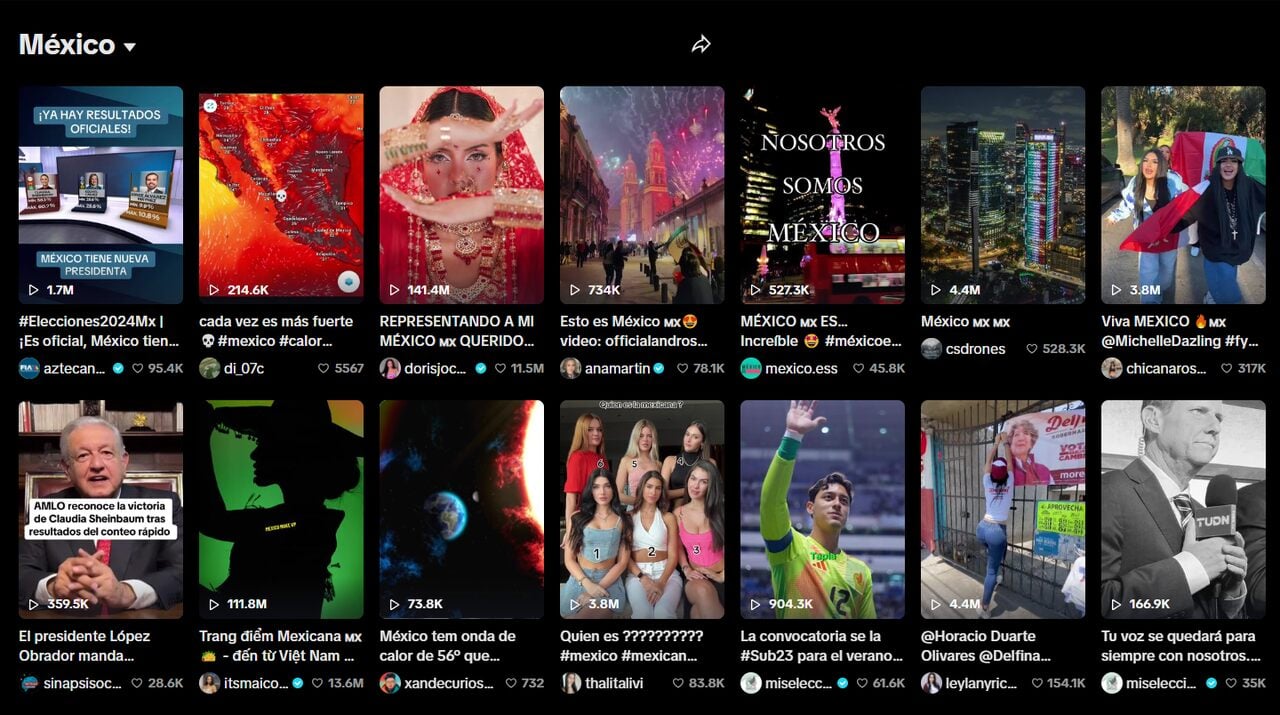Click heart icon on csdrones video
Image resolution: width=1280 pixels, height=715 pixels.
(x=1031, y=349)
